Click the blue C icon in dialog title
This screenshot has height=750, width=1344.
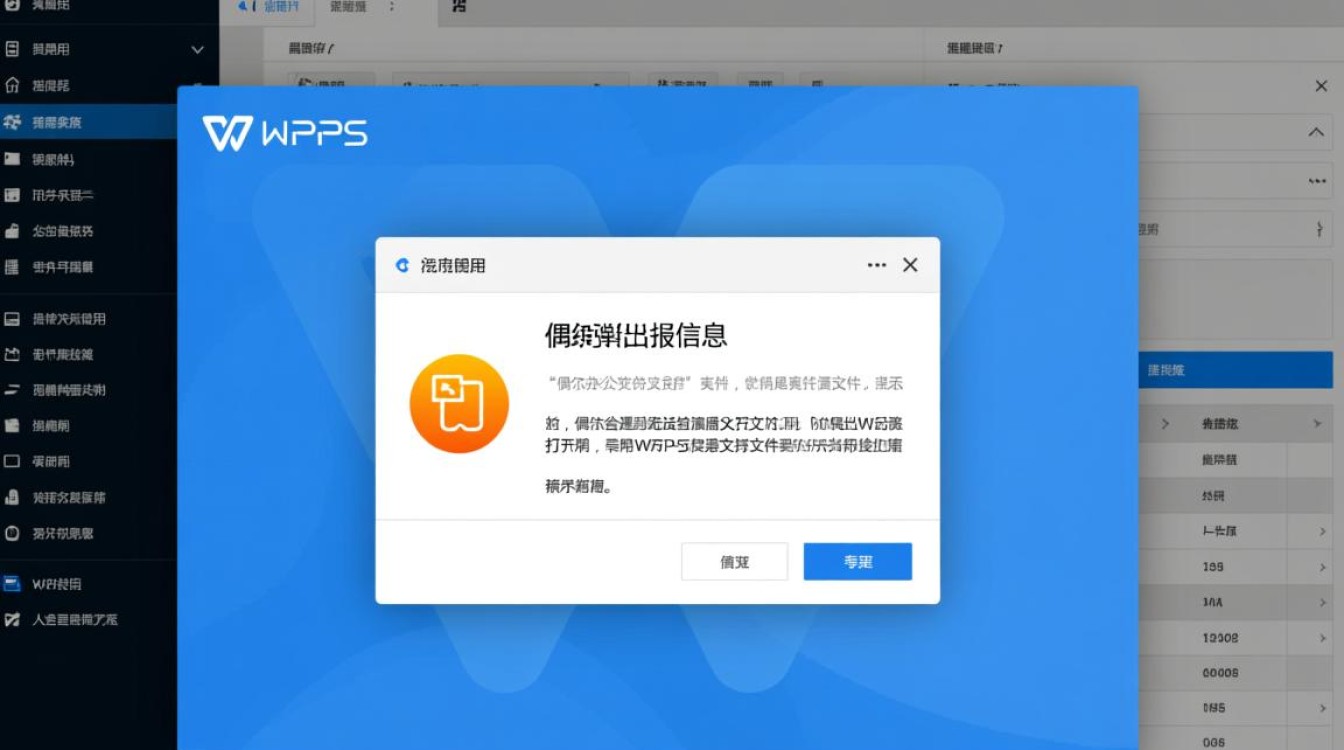[x=402, y=266]
